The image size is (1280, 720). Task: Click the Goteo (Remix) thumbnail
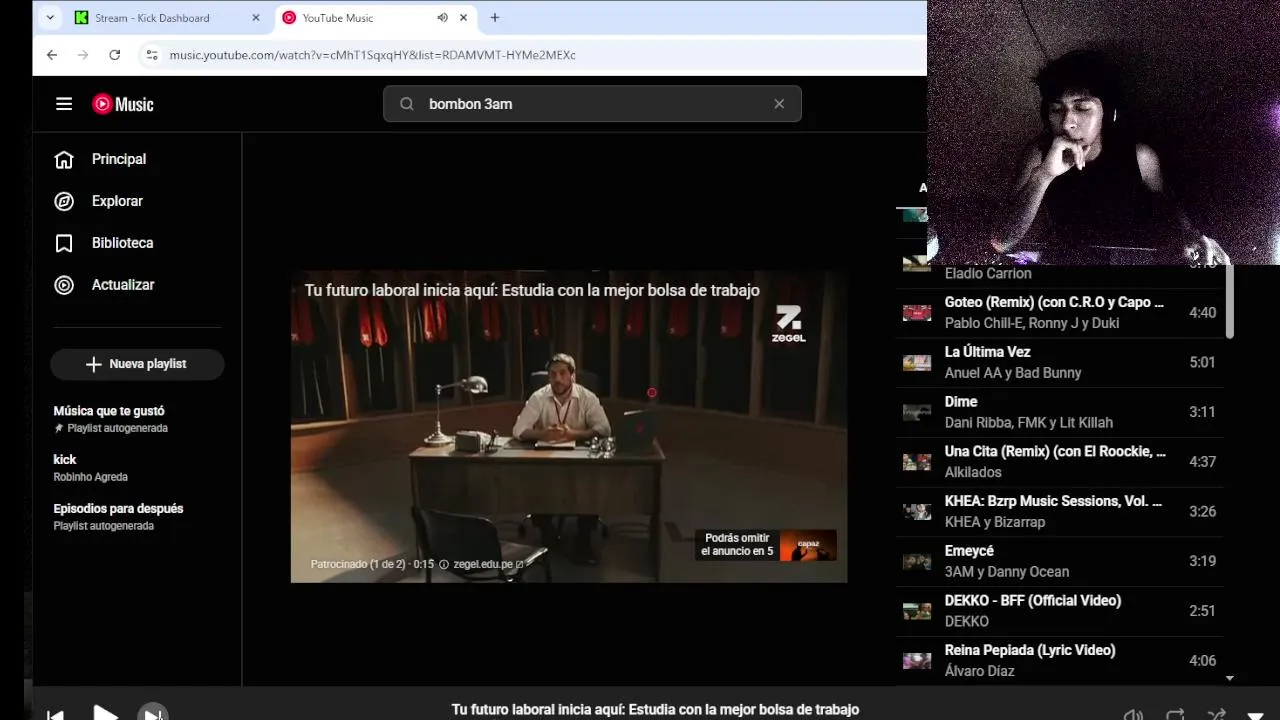(x=917, y=313)
